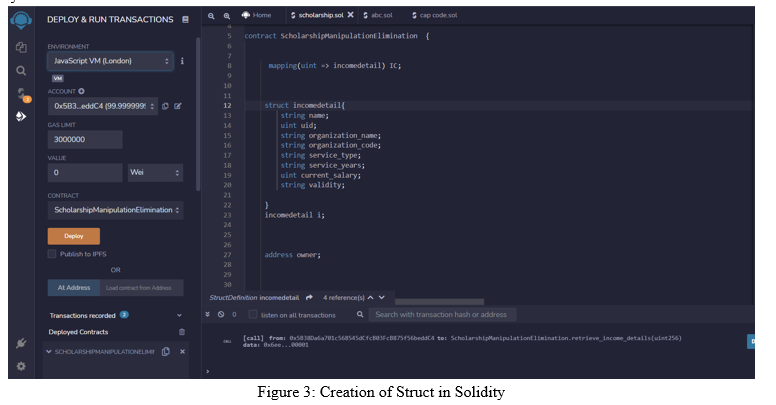The height and width of the screenshot is (405, 776).
Task: Copy the deployed contract address
Action: [166, 352]
